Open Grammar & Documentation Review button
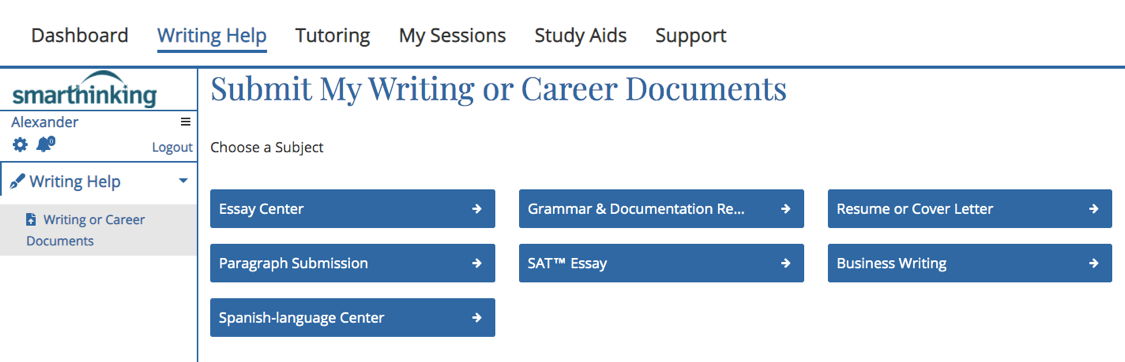1125x362 pixels. 662,209
